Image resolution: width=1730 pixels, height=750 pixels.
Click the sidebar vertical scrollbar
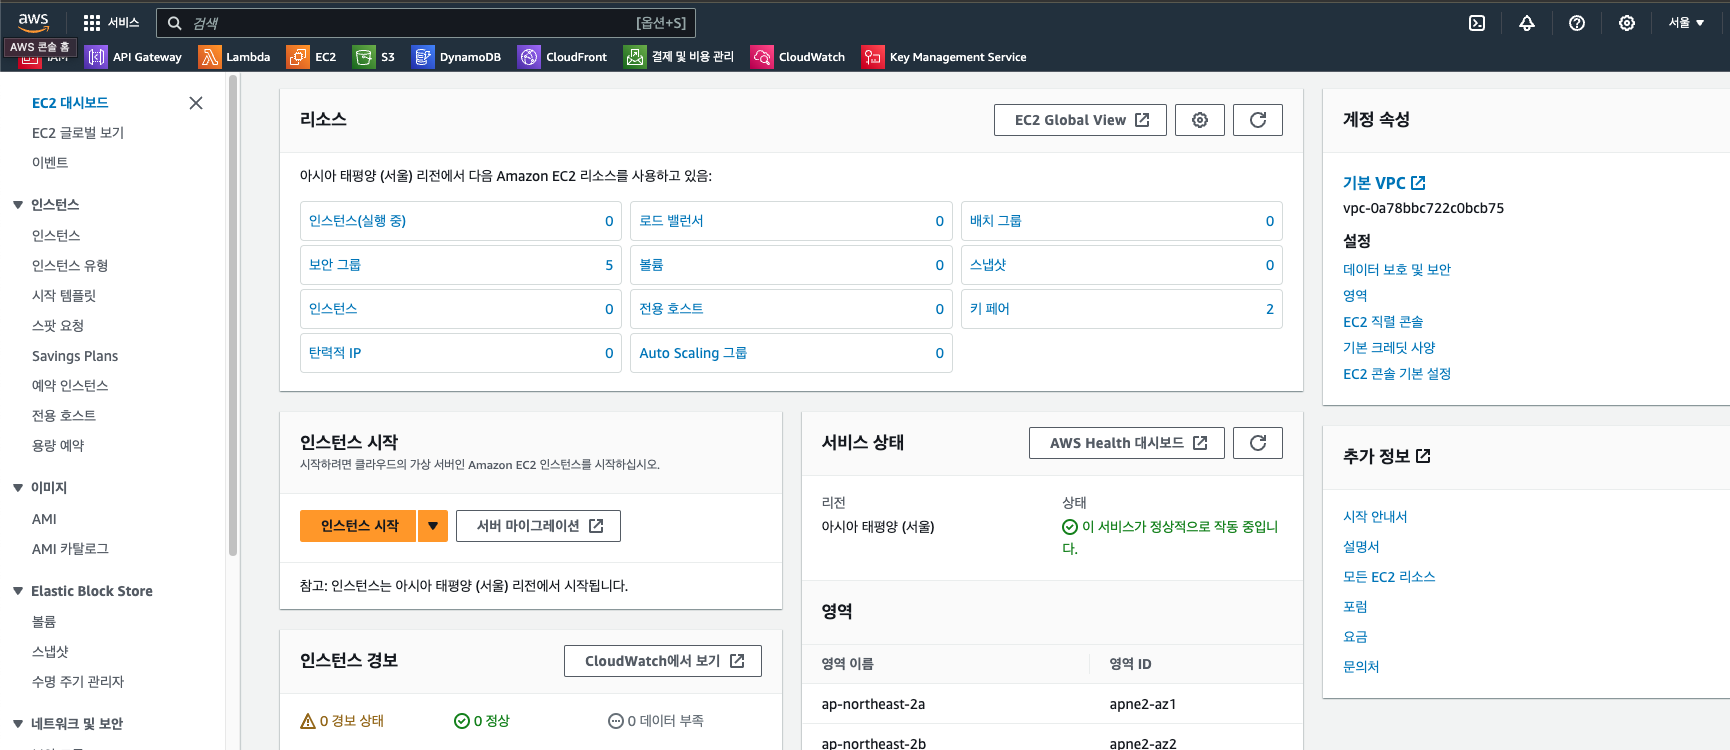tap(233, 315)
